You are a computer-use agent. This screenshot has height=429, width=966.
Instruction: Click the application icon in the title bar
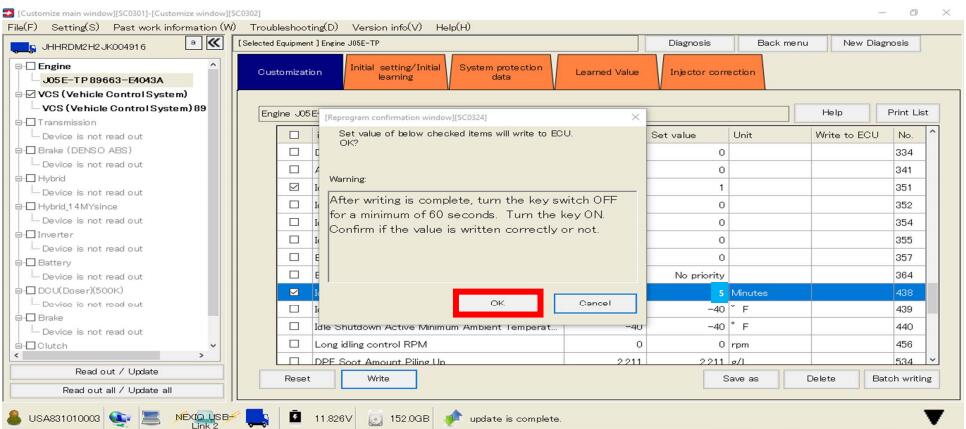(x=8, y=13)
